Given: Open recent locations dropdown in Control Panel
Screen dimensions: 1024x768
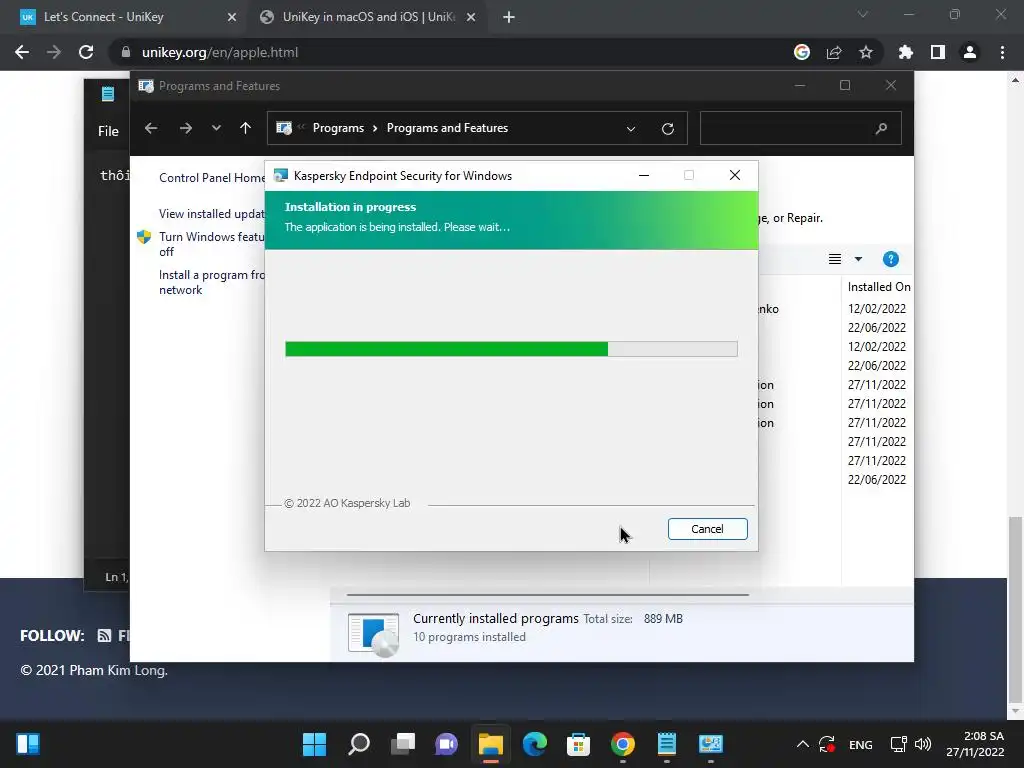Looking at the screenshot, I should 216,128.
